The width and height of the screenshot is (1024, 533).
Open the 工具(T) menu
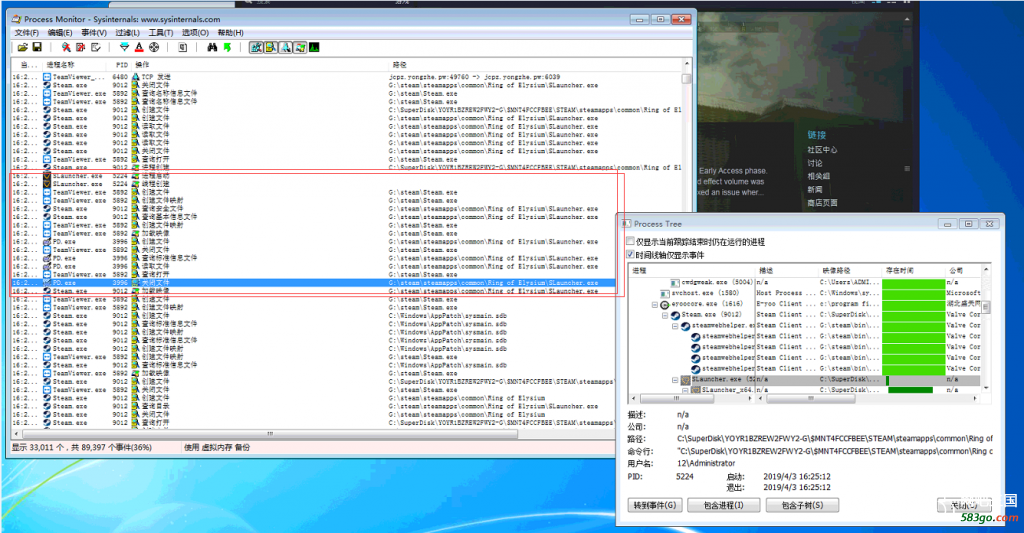pyautogui.click(x=161, y=33)
